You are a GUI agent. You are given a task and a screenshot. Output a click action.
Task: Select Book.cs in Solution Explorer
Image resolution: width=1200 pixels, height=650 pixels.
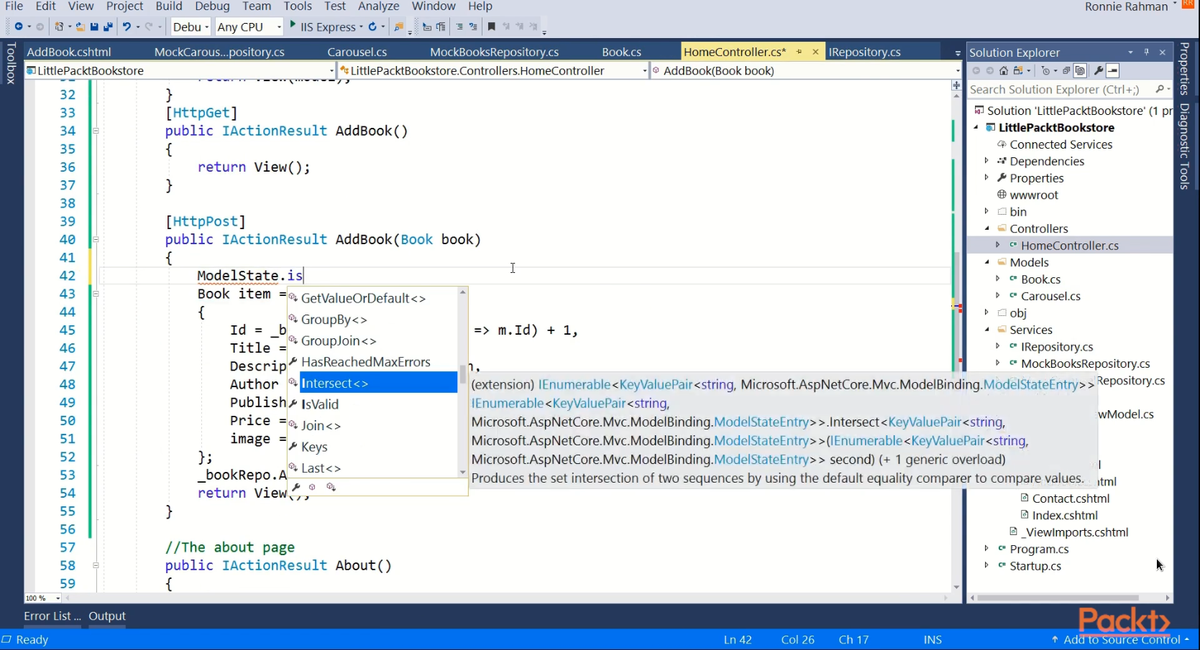[x=1040, y=279]
